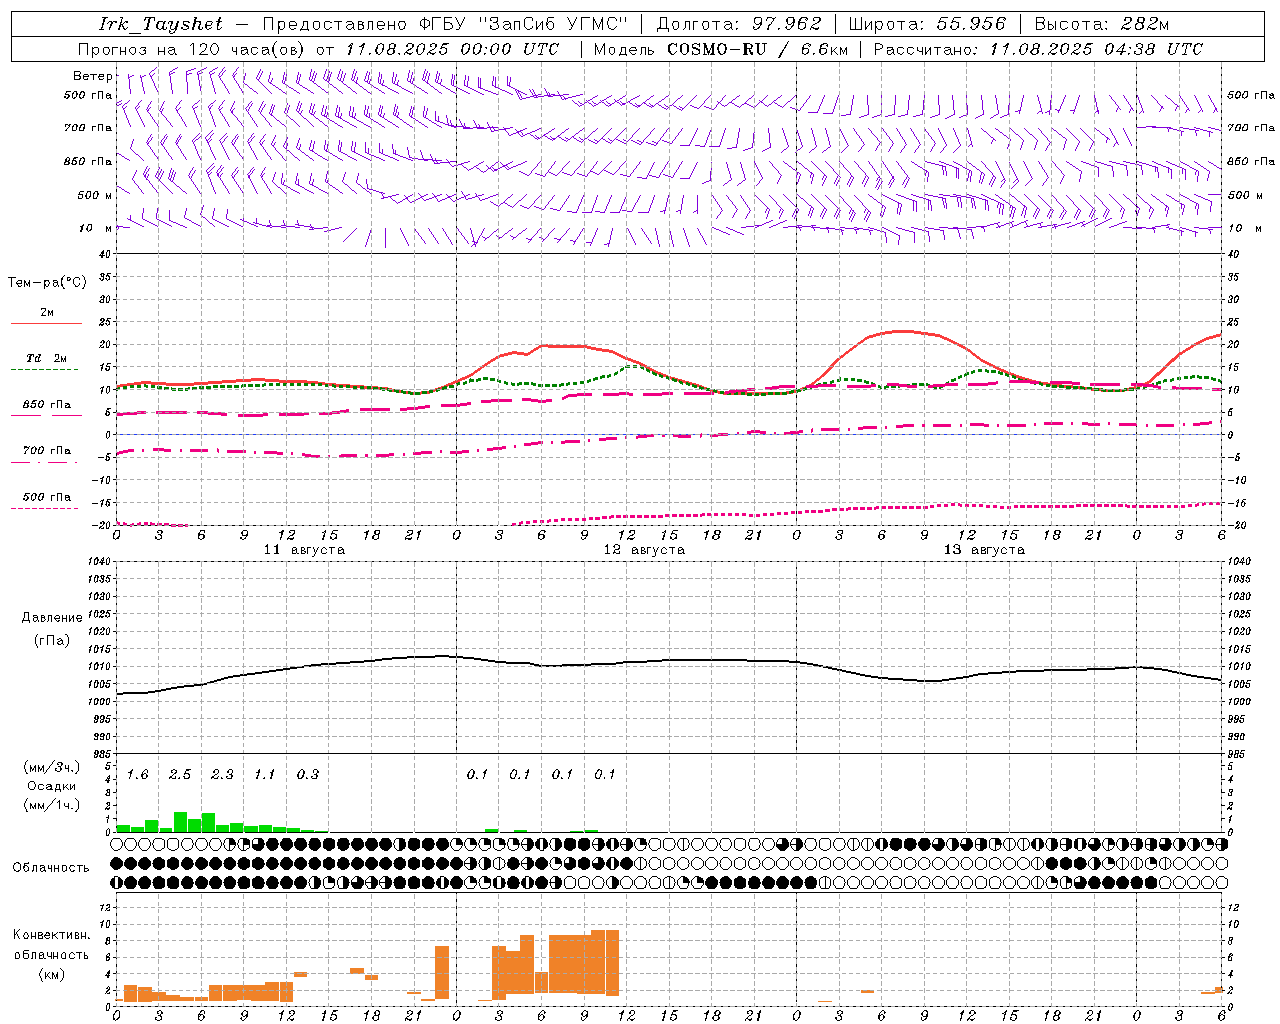
Task: Select the 1.6 precipitation value
Action: click(x=137, y=775)
